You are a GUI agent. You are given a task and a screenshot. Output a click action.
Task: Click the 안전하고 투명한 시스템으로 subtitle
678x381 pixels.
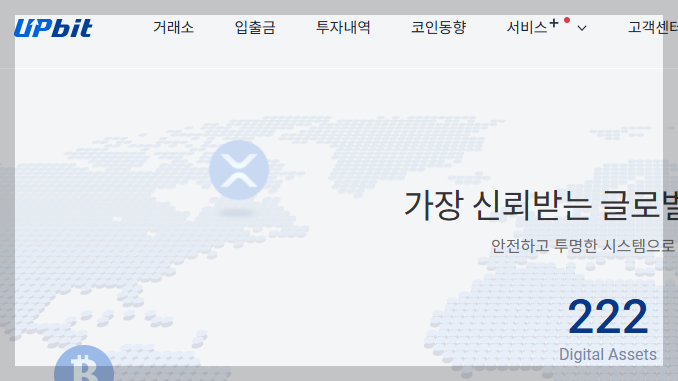(x=584, y=246)
